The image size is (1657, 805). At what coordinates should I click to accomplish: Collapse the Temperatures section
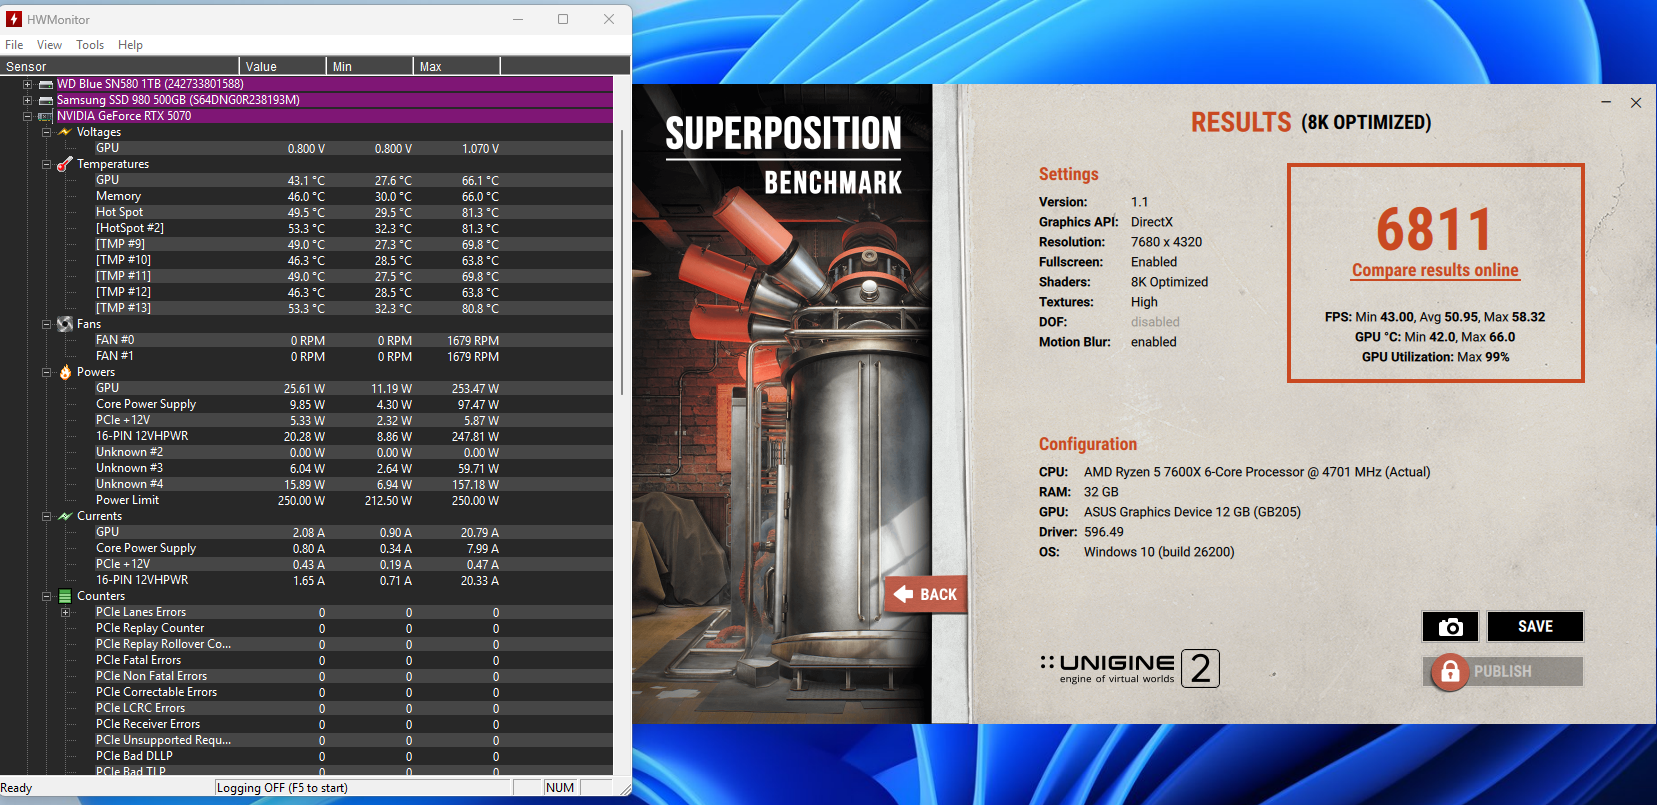[x=46, y=164]
